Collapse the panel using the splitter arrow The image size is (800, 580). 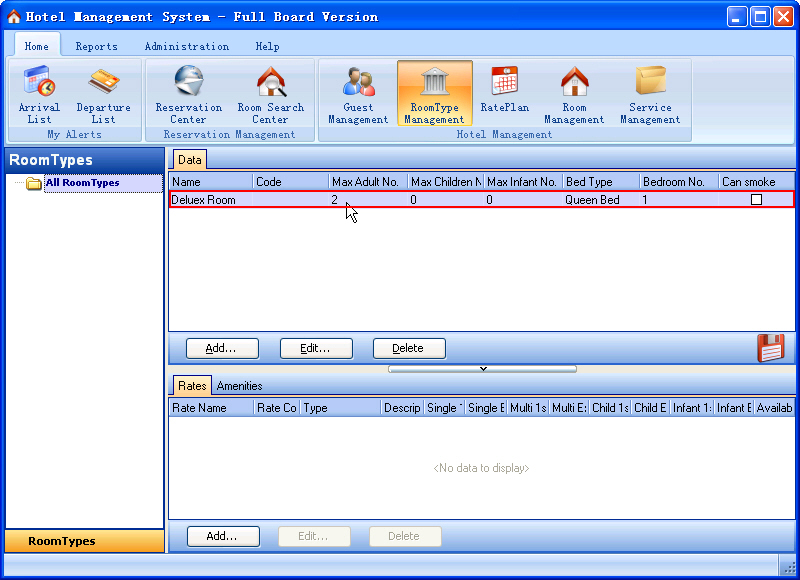click(483, 368)
